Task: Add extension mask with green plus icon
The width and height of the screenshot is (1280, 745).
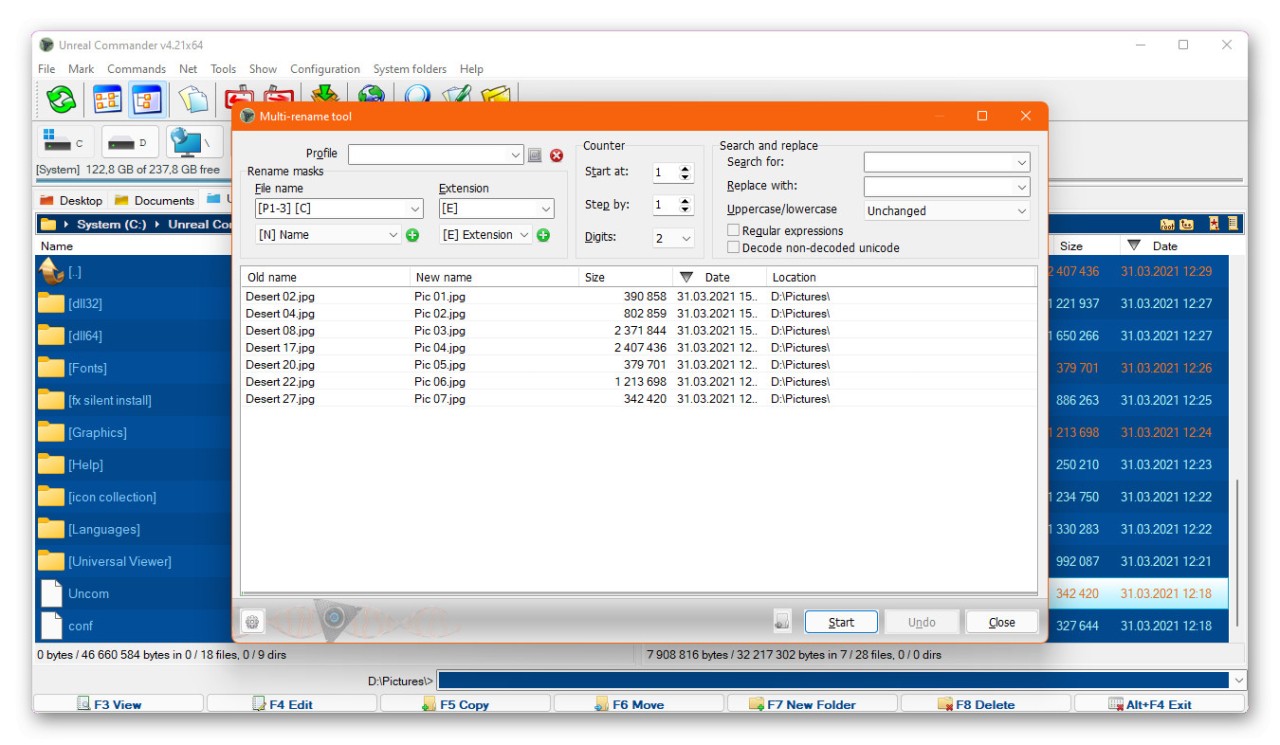Action: (x=543, y=235)
